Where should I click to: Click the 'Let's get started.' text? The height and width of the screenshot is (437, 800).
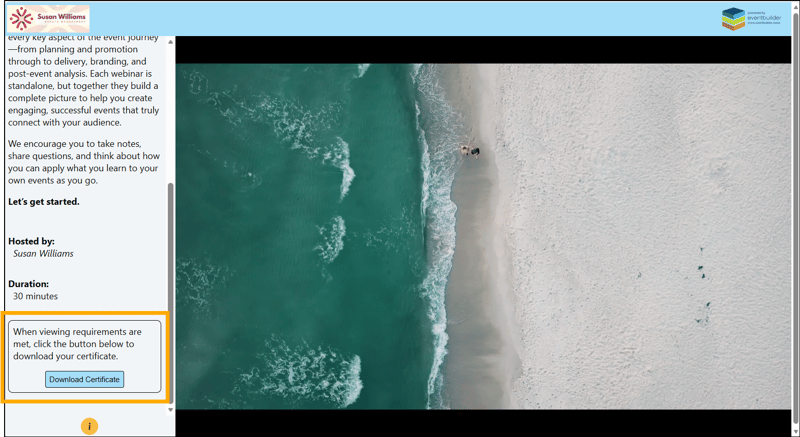coord(44,201)
